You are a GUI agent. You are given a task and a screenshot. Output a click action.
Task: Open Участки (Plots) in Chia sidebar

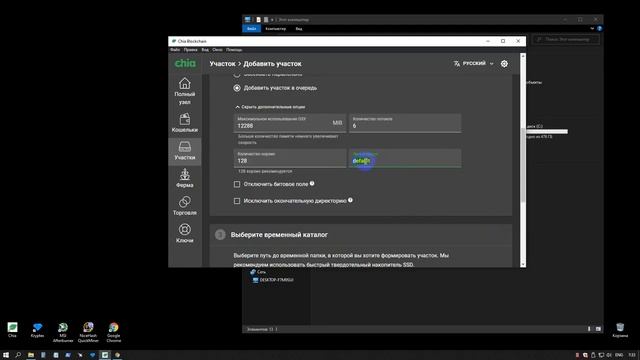[x=184, y=151]
